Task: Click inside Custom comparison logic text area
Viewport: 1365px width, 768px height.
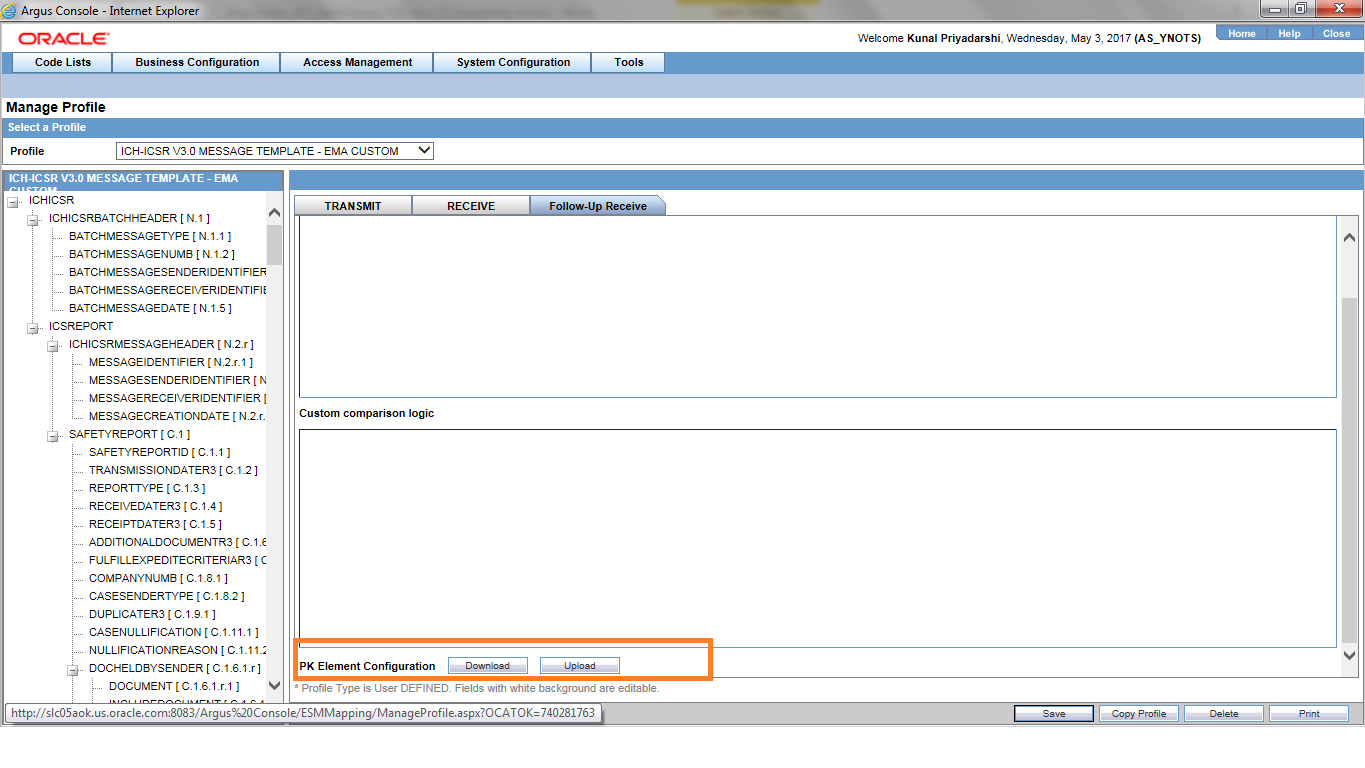Action: (x=817, y=538)
